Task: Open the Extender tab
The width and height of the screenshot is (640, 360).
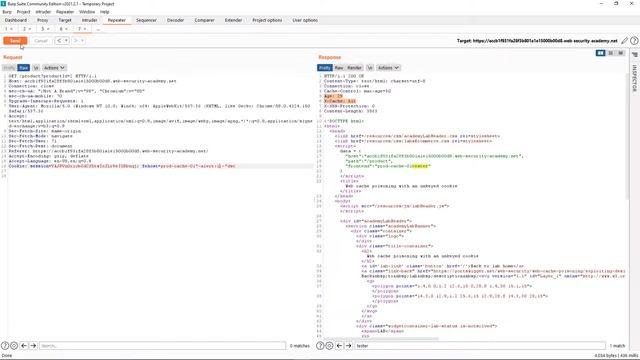Action: pos(233,20)
